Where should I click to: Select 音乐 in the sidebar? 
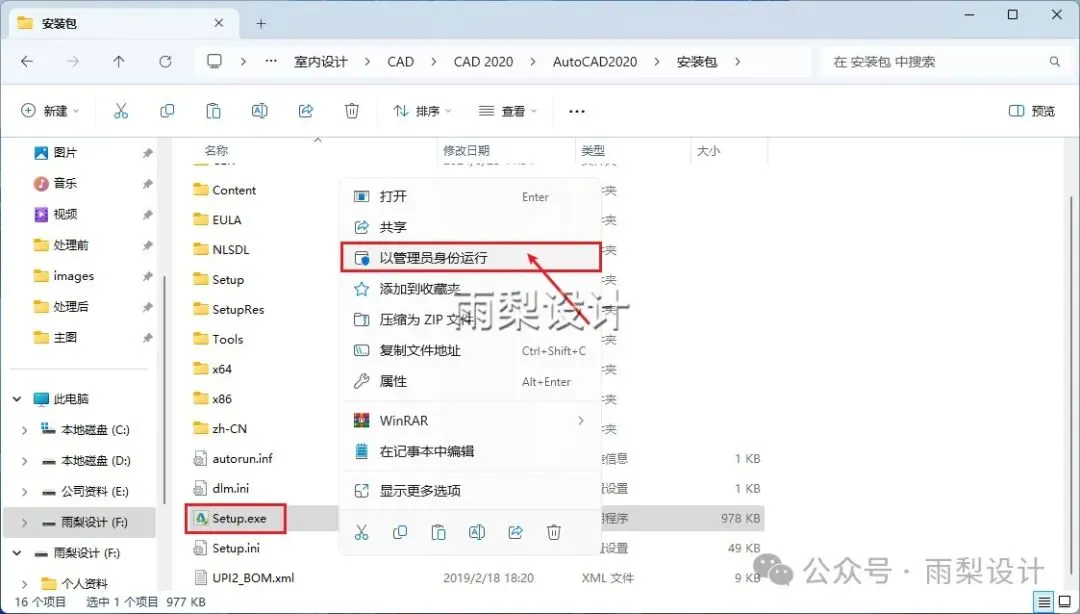65,183
